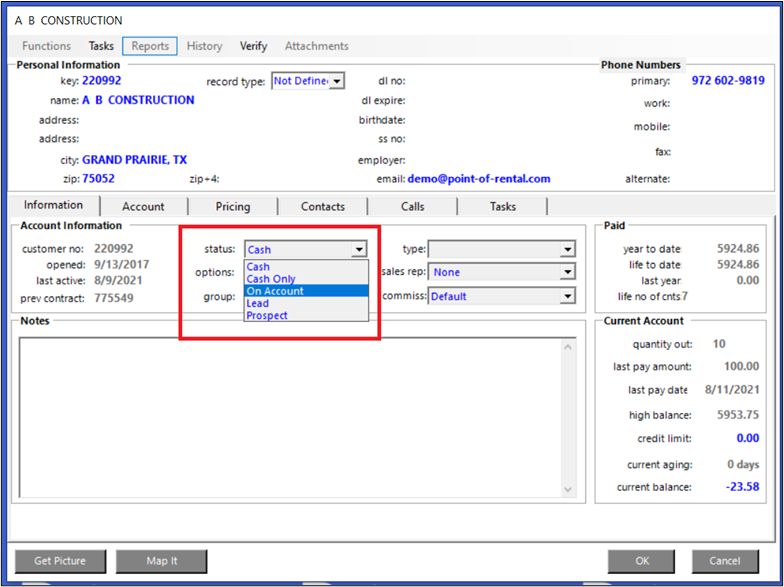
Task: Open the Reports menu
Action: tap(150, 46)
